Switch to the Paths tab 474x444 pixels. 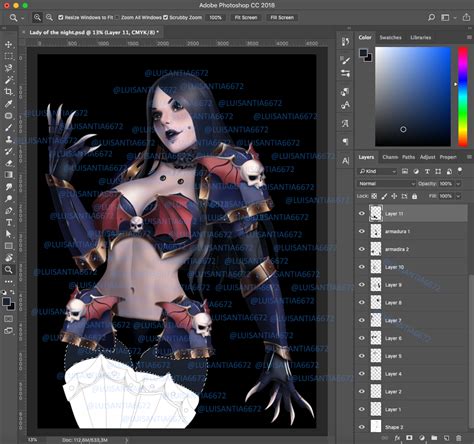[408, 157]
